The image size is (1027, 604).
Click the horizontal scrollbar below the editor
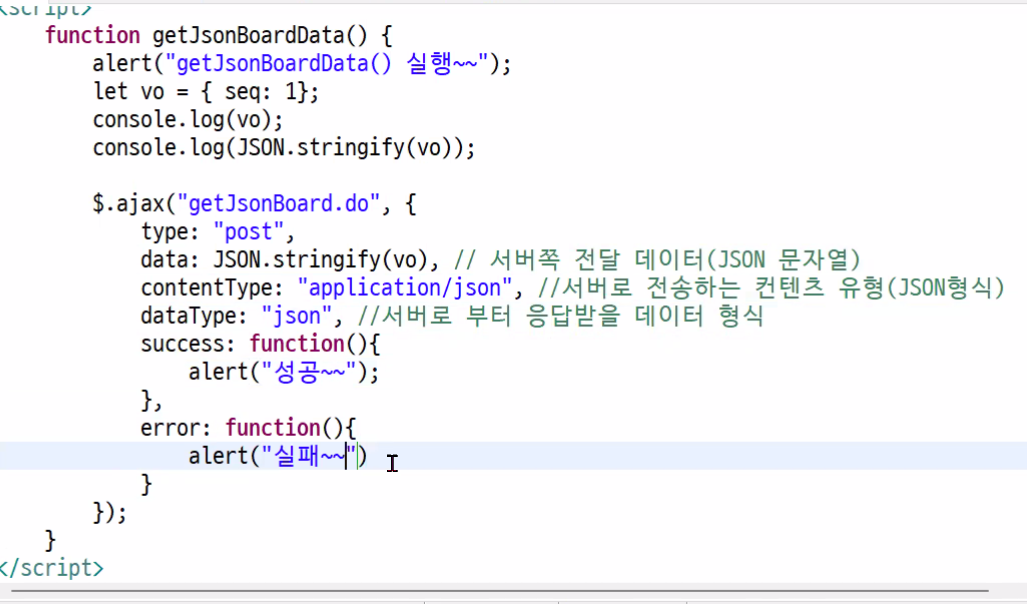499,592
